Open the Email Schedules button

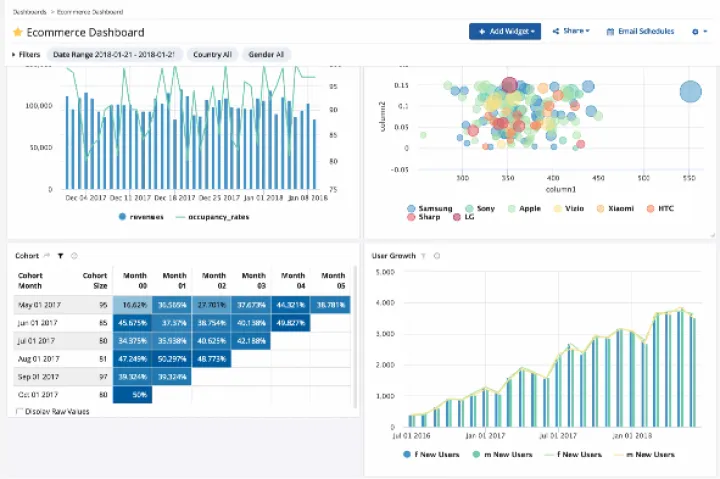pyautogui.click(x=640, y=32)
